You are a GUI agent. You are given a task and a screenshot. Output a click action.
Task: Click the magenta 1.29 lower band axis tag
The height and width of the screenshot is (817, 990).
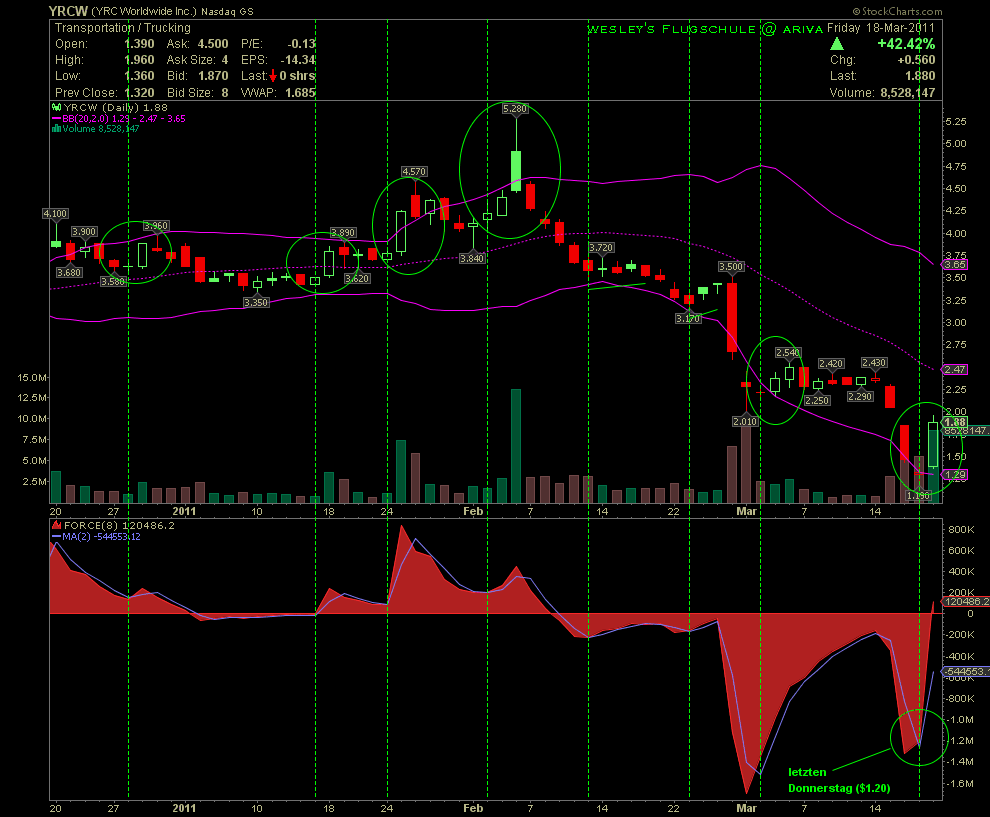(x=955, y=474)
